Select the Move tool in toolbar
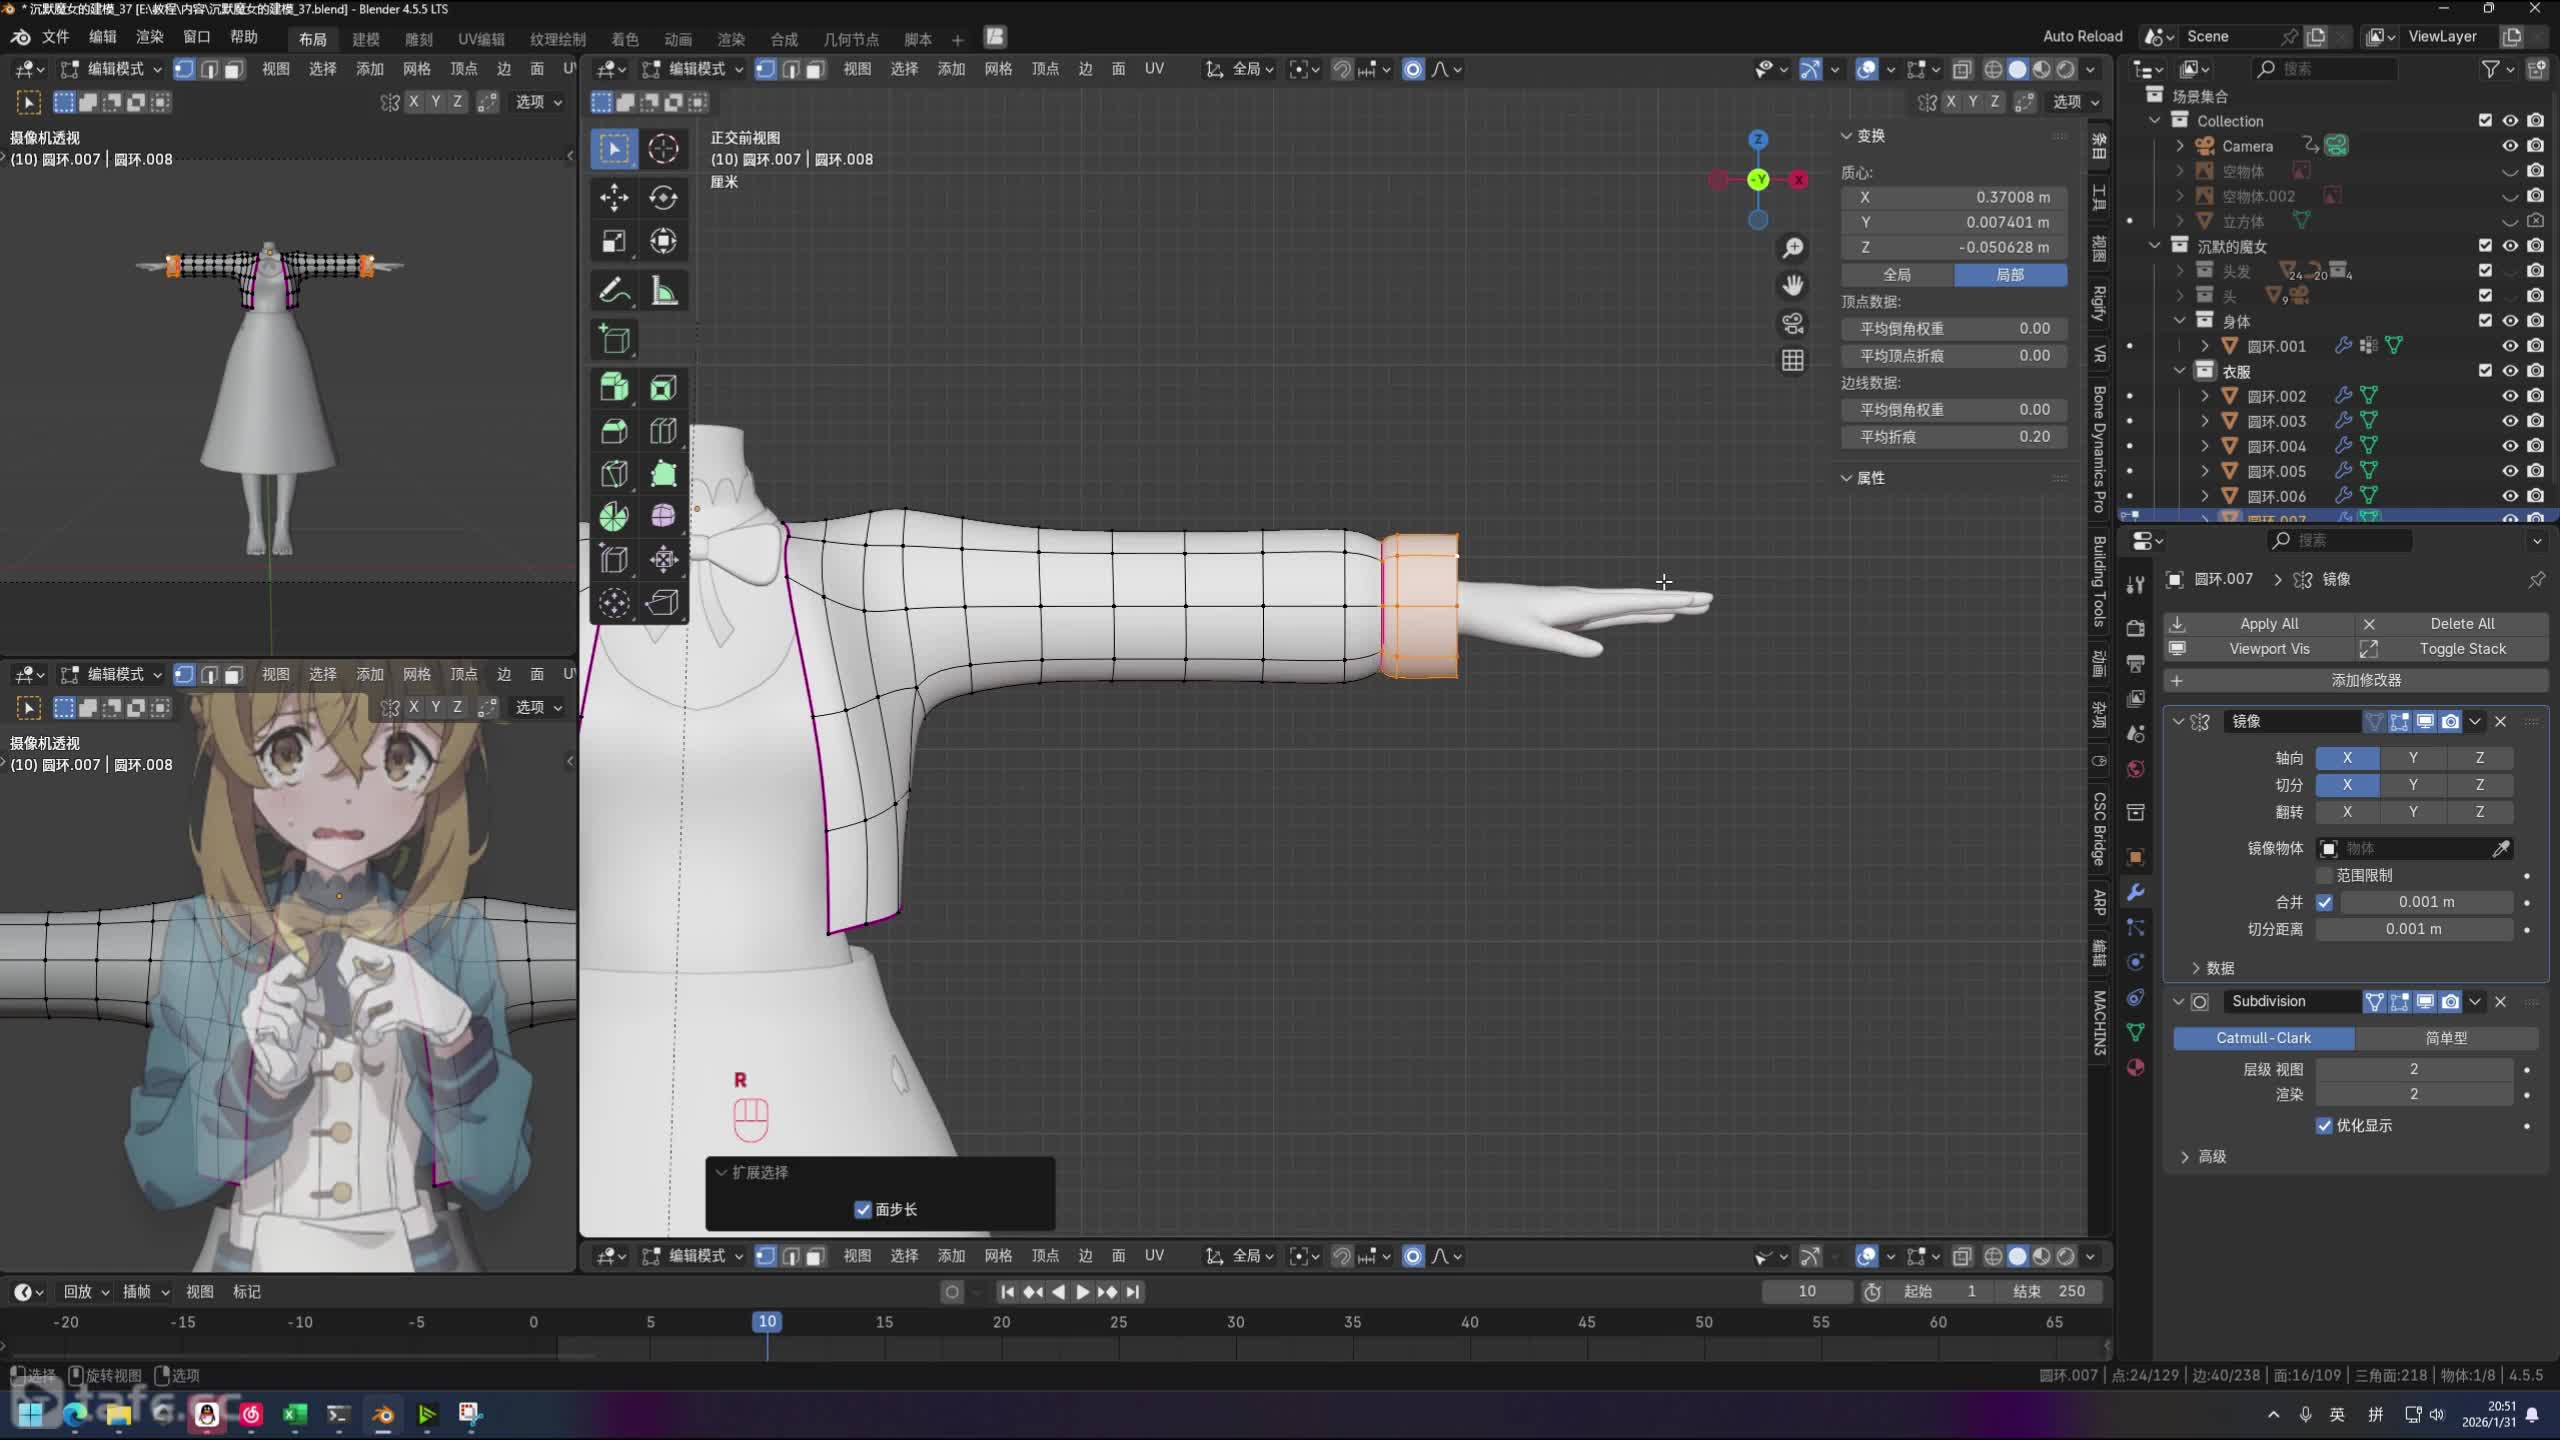 [614, 197]
